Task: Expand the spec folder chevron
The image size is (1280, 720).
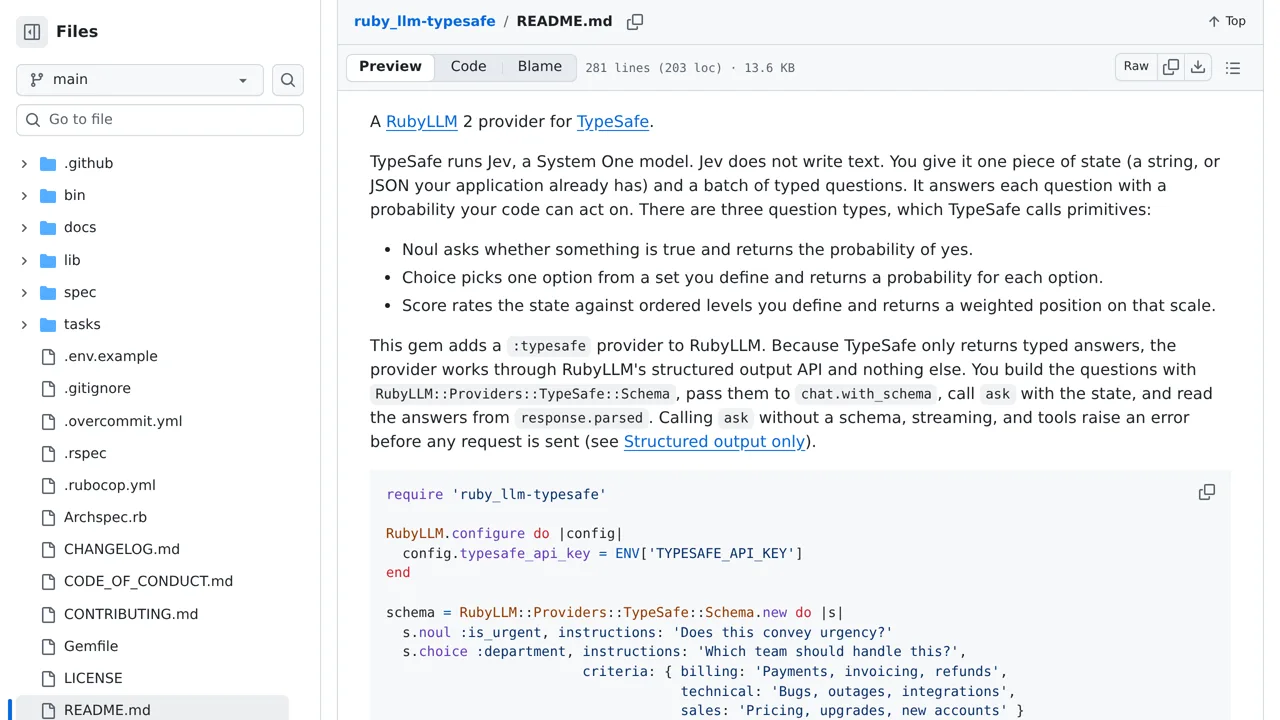Action: coord(24,292)
